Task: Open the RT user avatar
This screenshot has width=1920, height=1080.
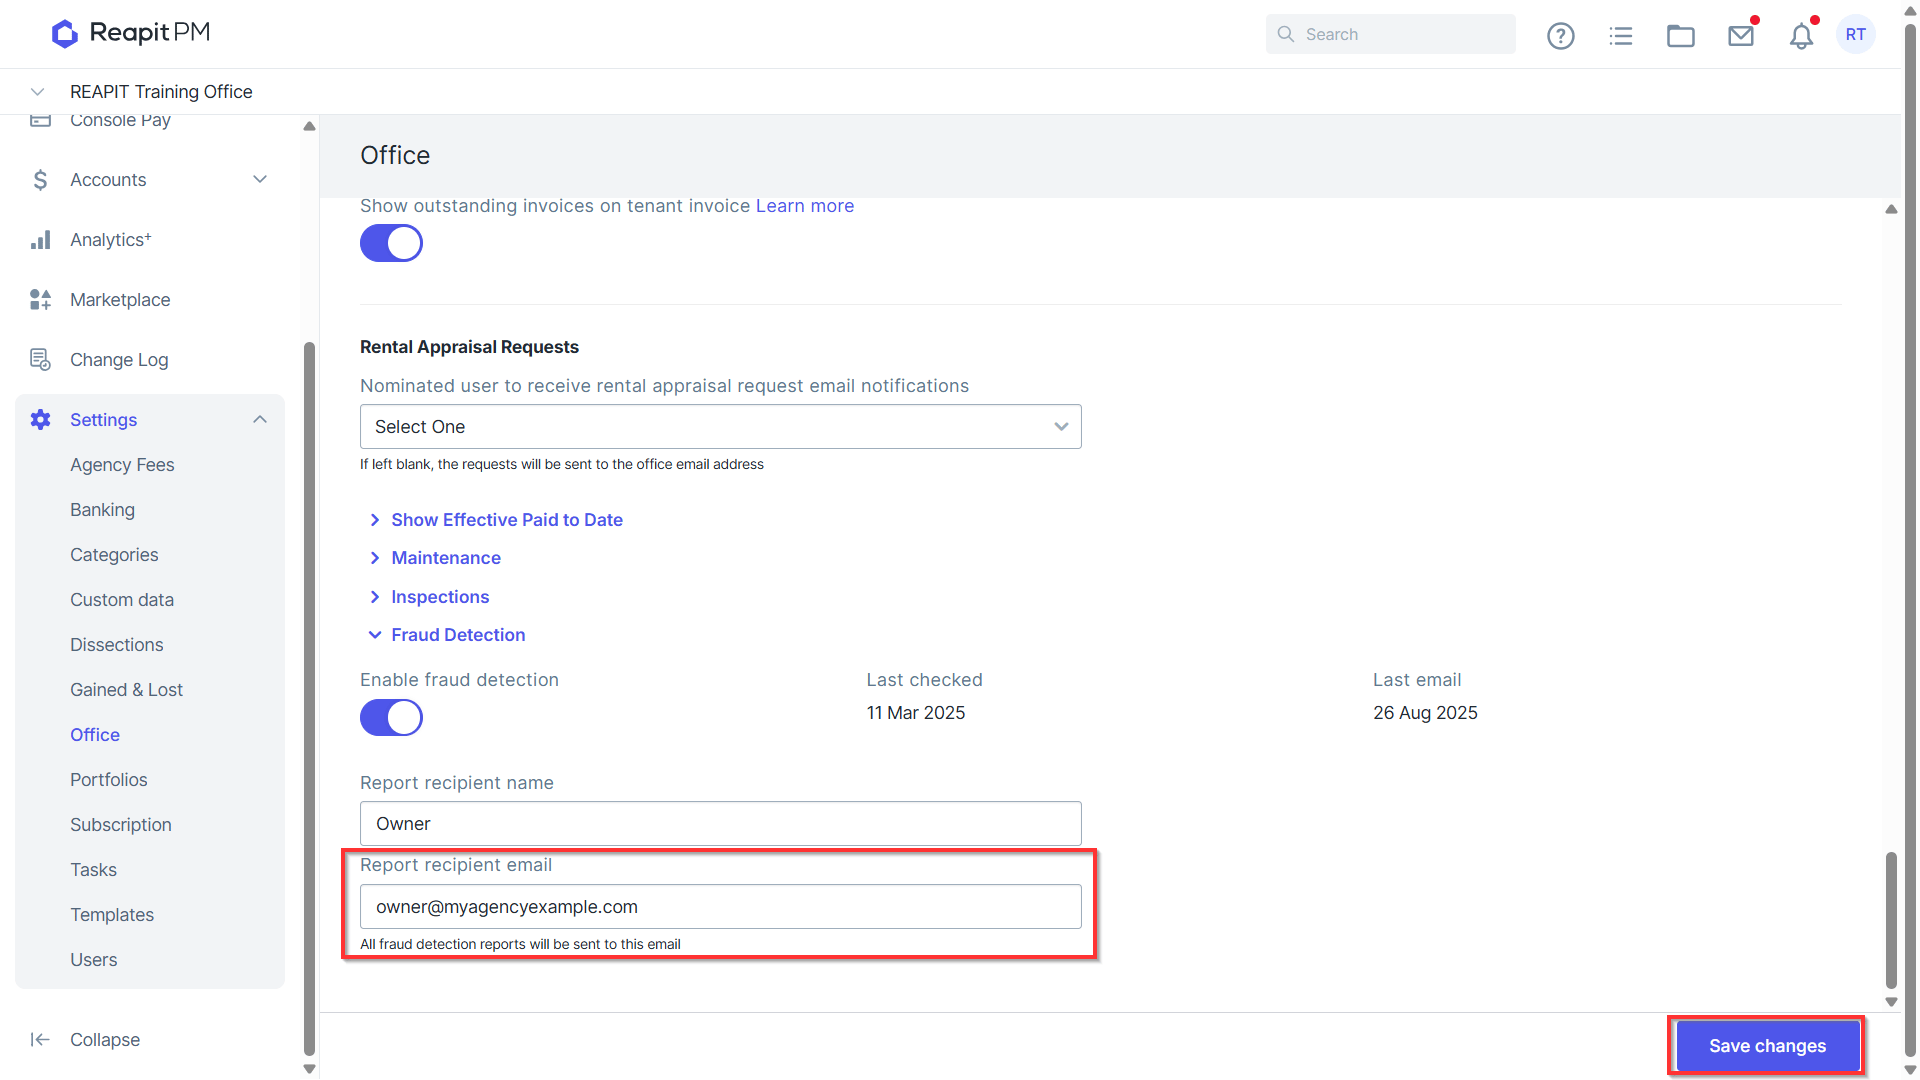Action: coord(1856,34)
